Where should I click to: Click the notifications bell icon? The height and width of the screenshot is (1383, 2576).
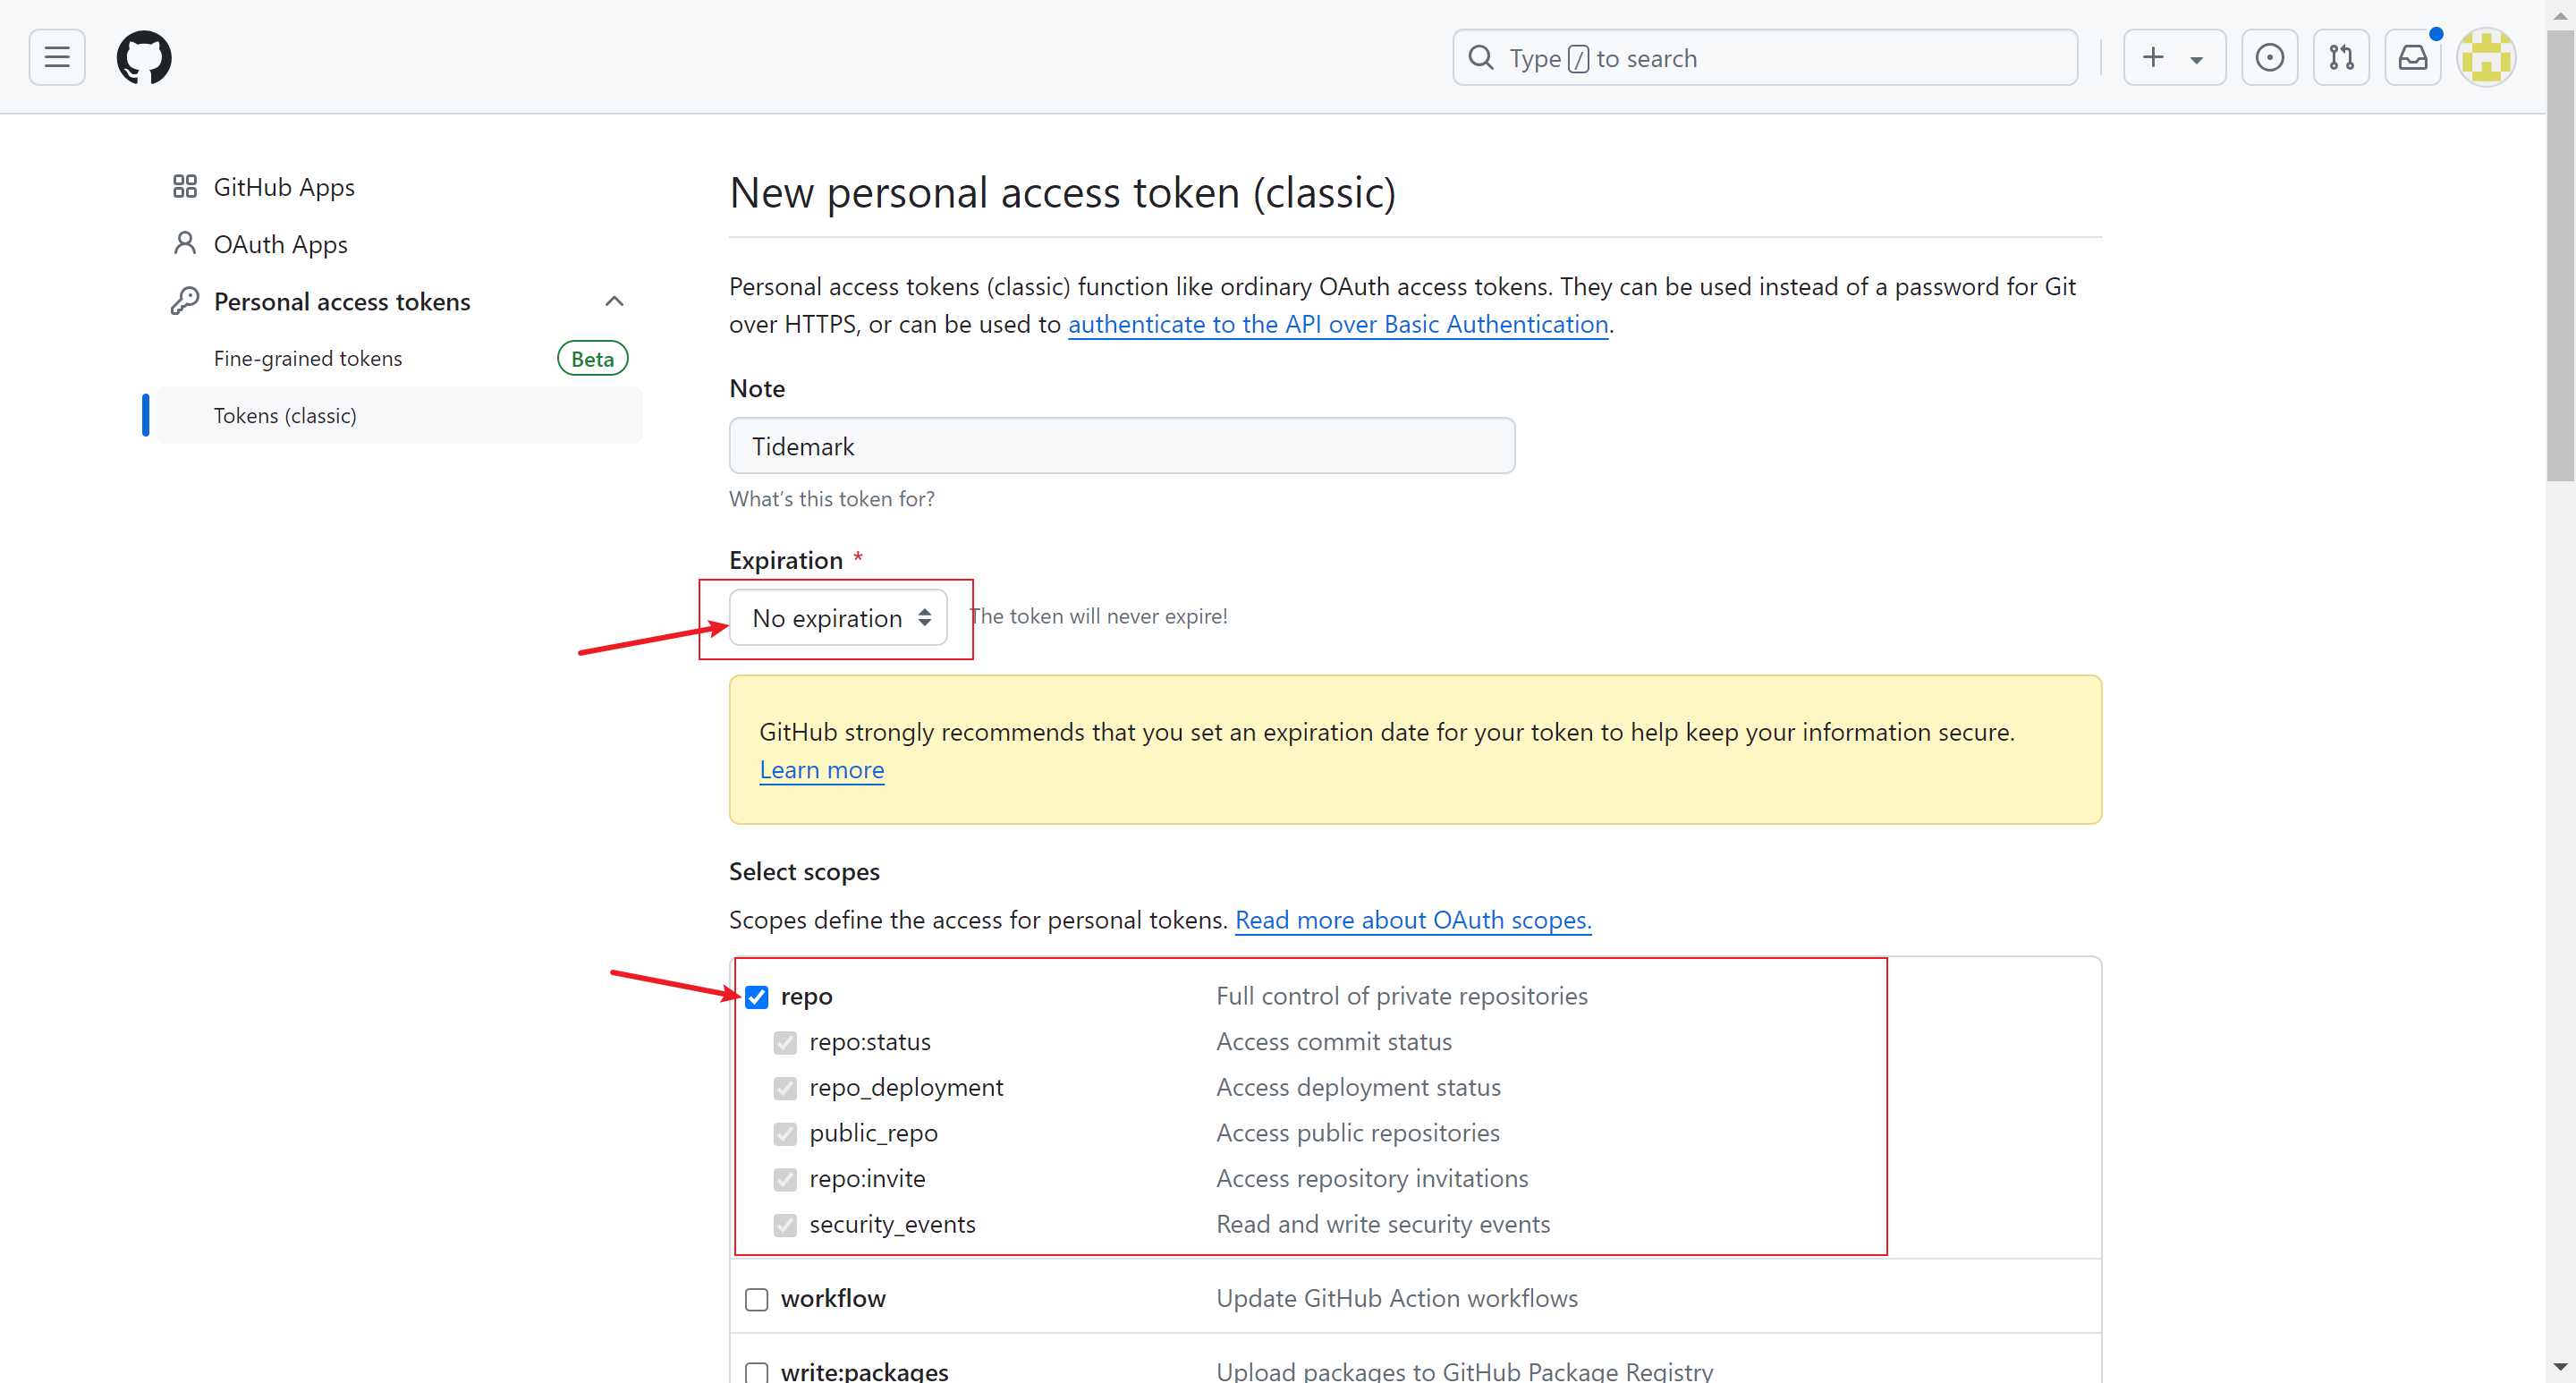2412,58
